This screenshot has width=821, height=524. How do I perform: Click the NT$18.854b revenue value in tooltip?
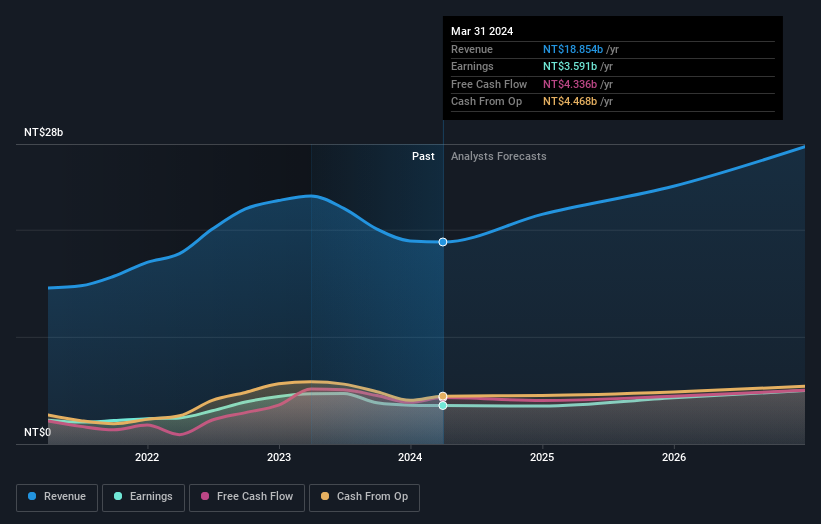[573, 49]
